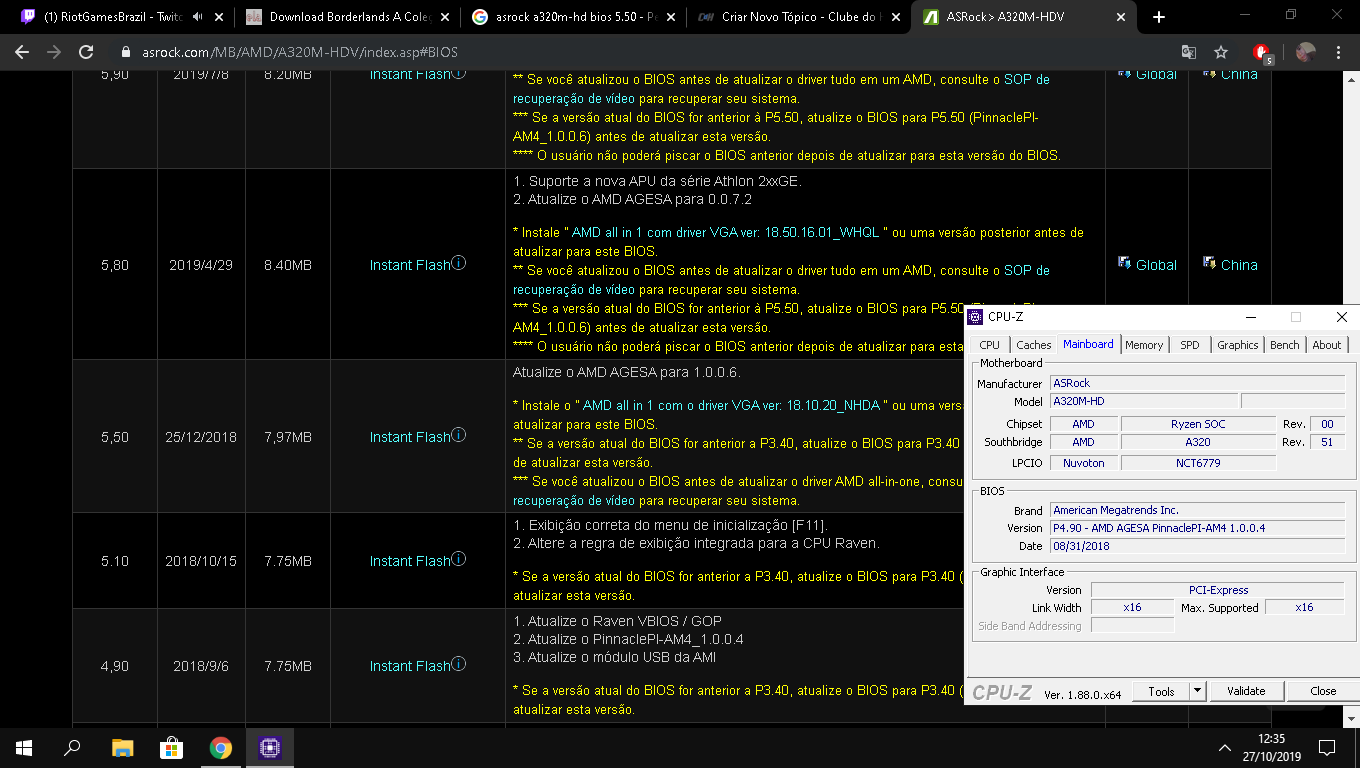Select the American Megatrends Inc. brand field

(1198, 510)
